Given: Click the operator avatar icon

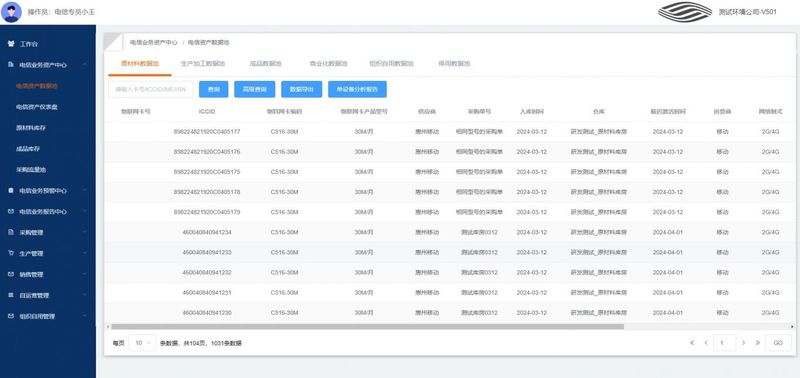Looking at the screenshot, I should 11,12.
